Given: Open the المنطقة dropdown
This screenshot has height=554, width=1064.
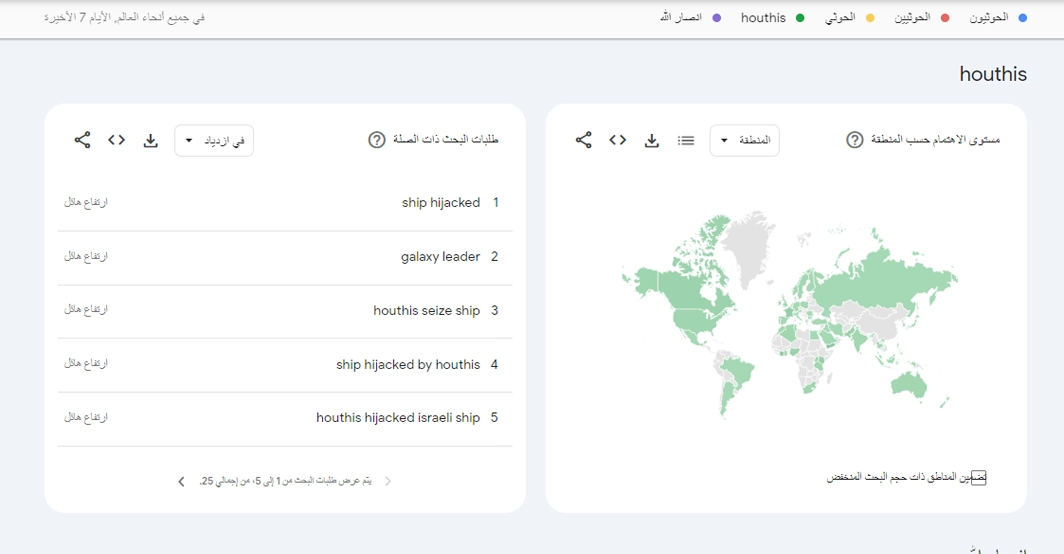Looking at the screenshot, I should pyautogui.click(x=744, y=141).
